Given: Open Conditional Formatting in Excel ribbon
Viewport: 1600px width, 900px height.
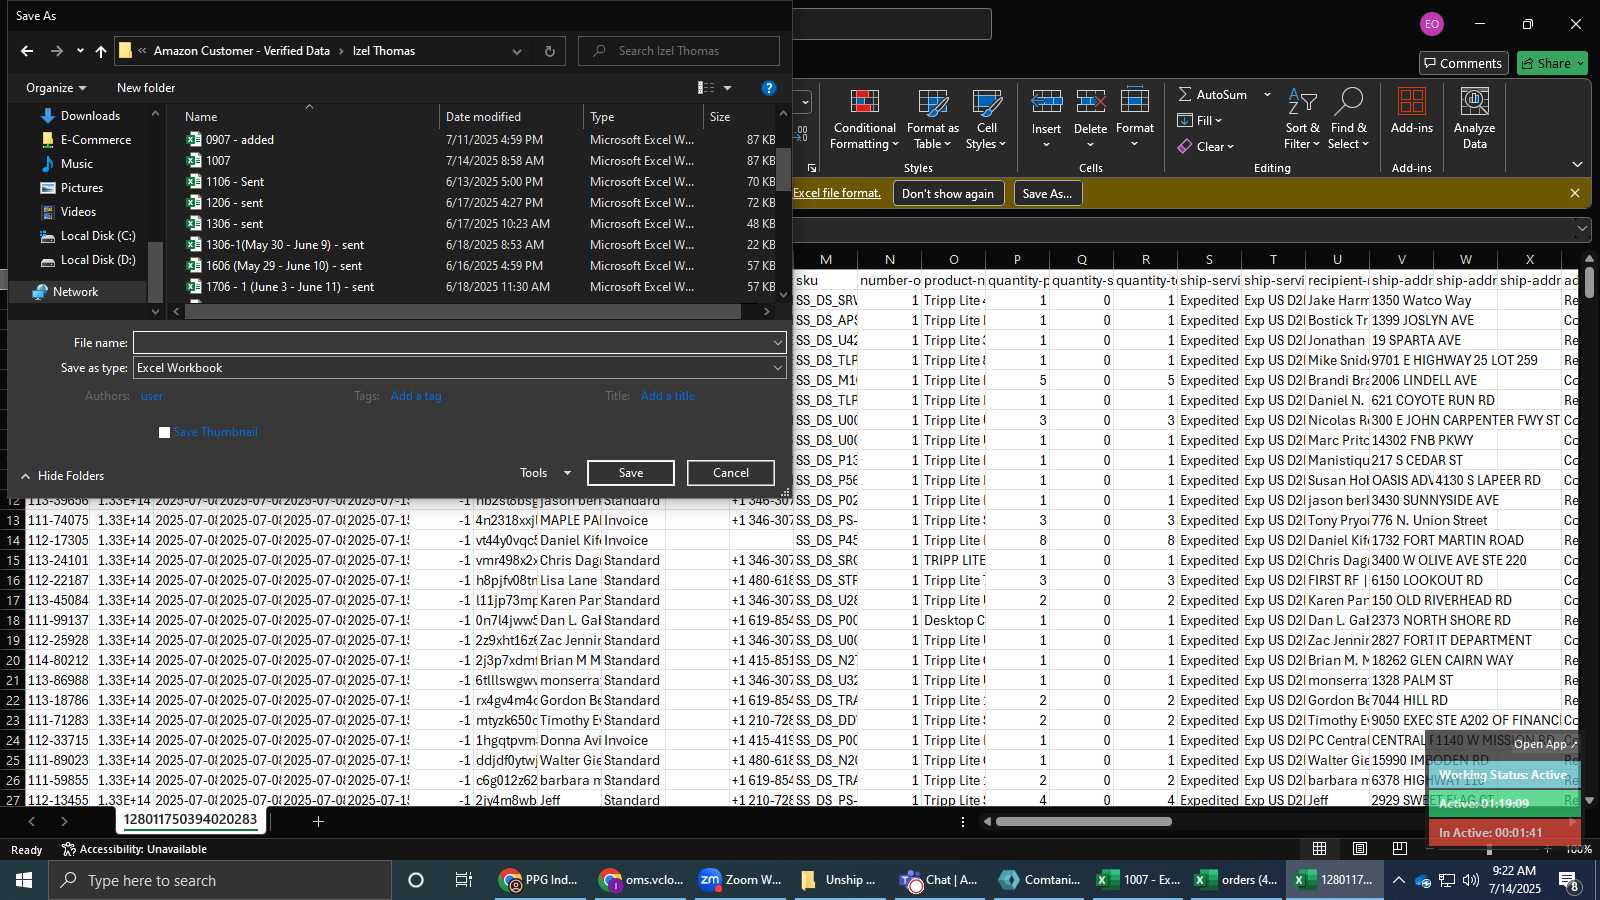Looking at the screenshot, I should click(865, 119).
